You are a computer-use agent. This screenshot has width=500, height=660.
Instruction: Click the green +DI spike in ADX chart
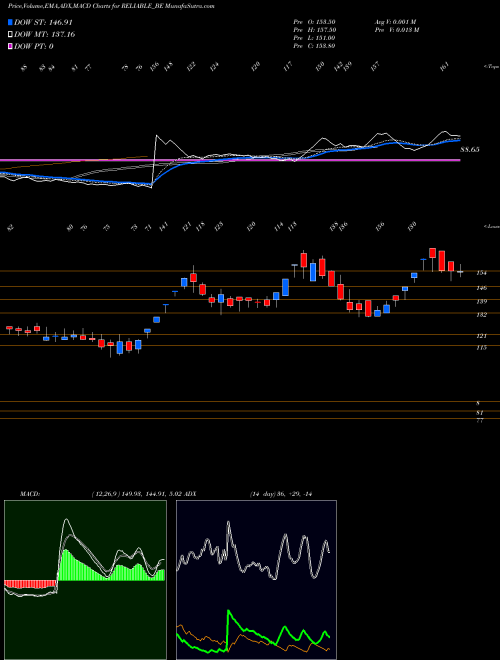(229, 612)
